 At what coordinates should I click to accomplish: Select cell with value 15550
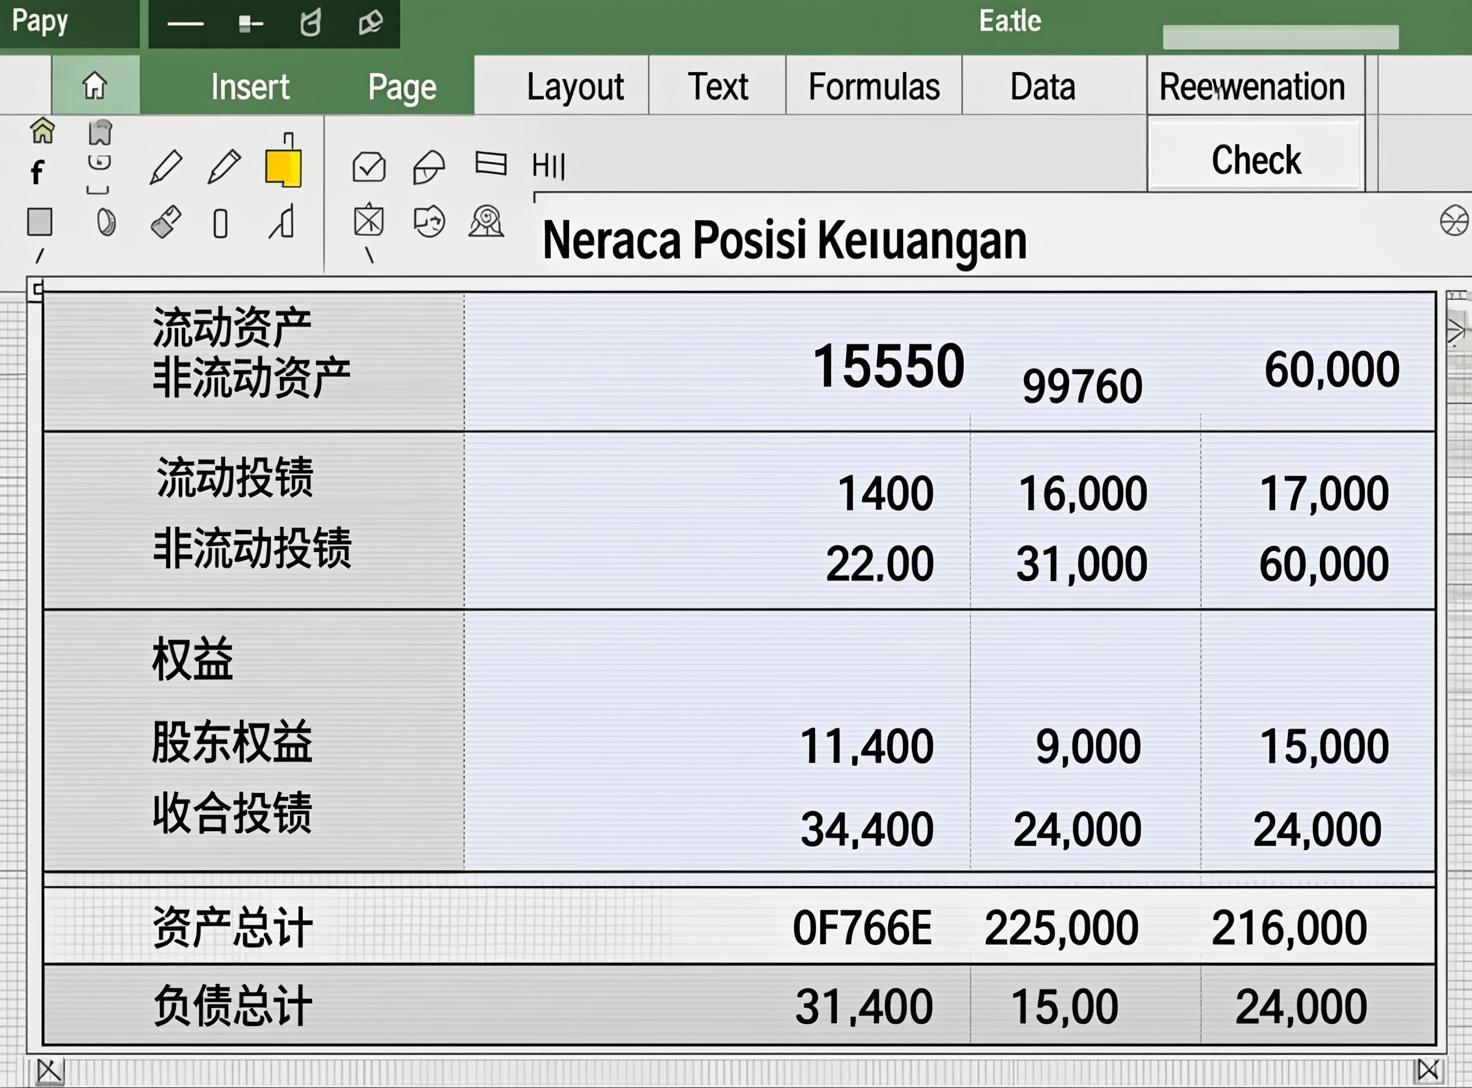[888, 366]
